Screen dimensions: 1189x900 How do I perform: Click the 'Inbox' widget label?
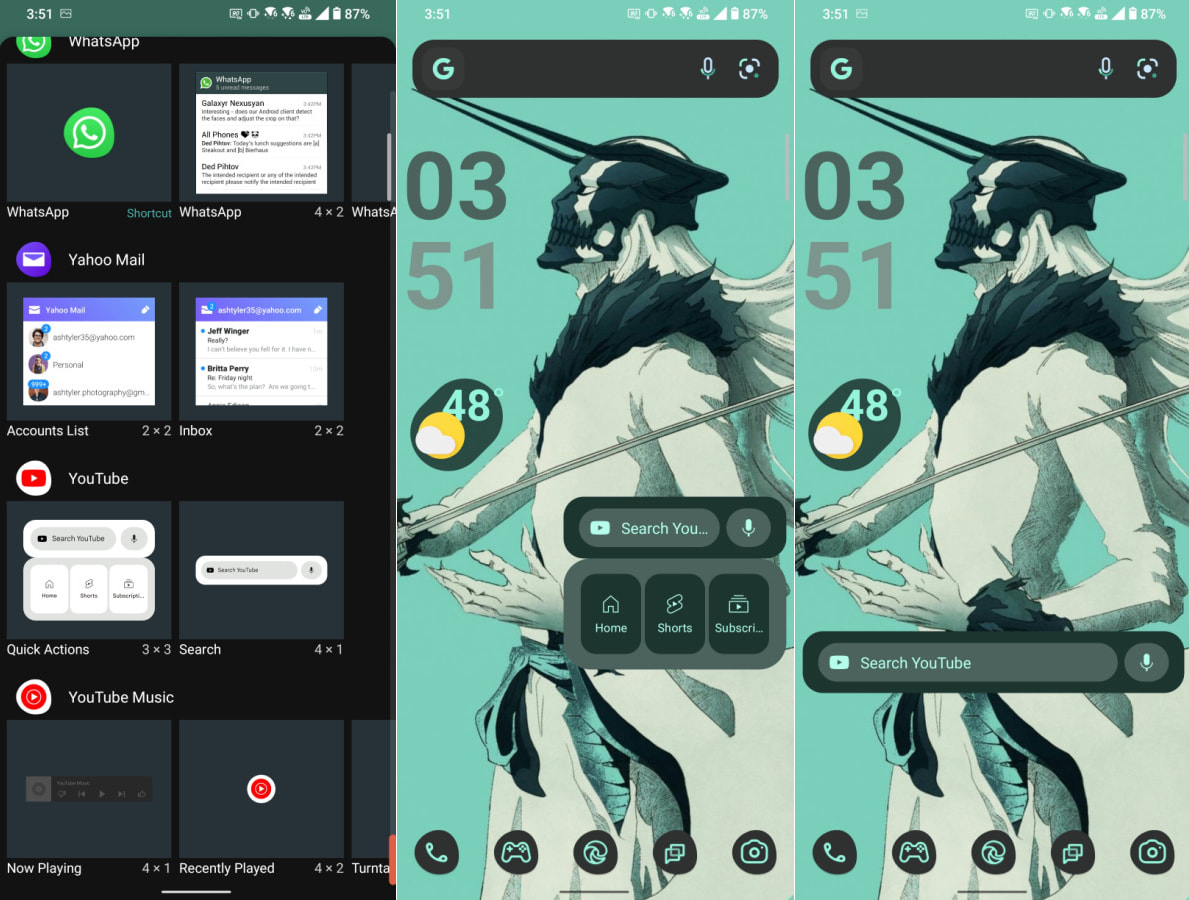pyautogui.click(x=196, y=431)
